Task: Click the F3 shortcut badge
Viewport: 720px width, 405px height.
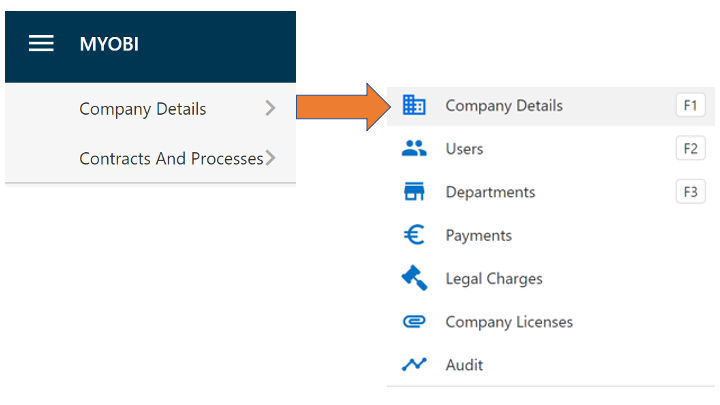Action: (691, 191)
